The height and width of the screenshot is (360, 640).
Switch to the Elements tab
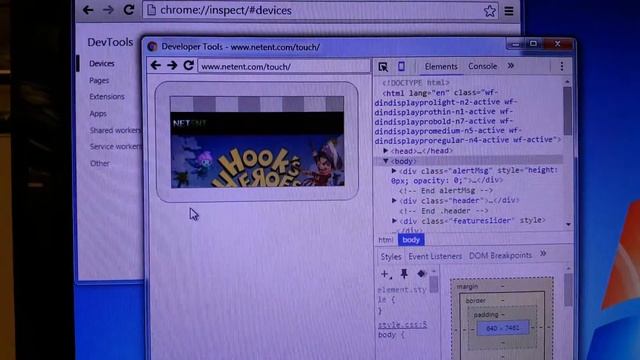[x=441, y=66]
